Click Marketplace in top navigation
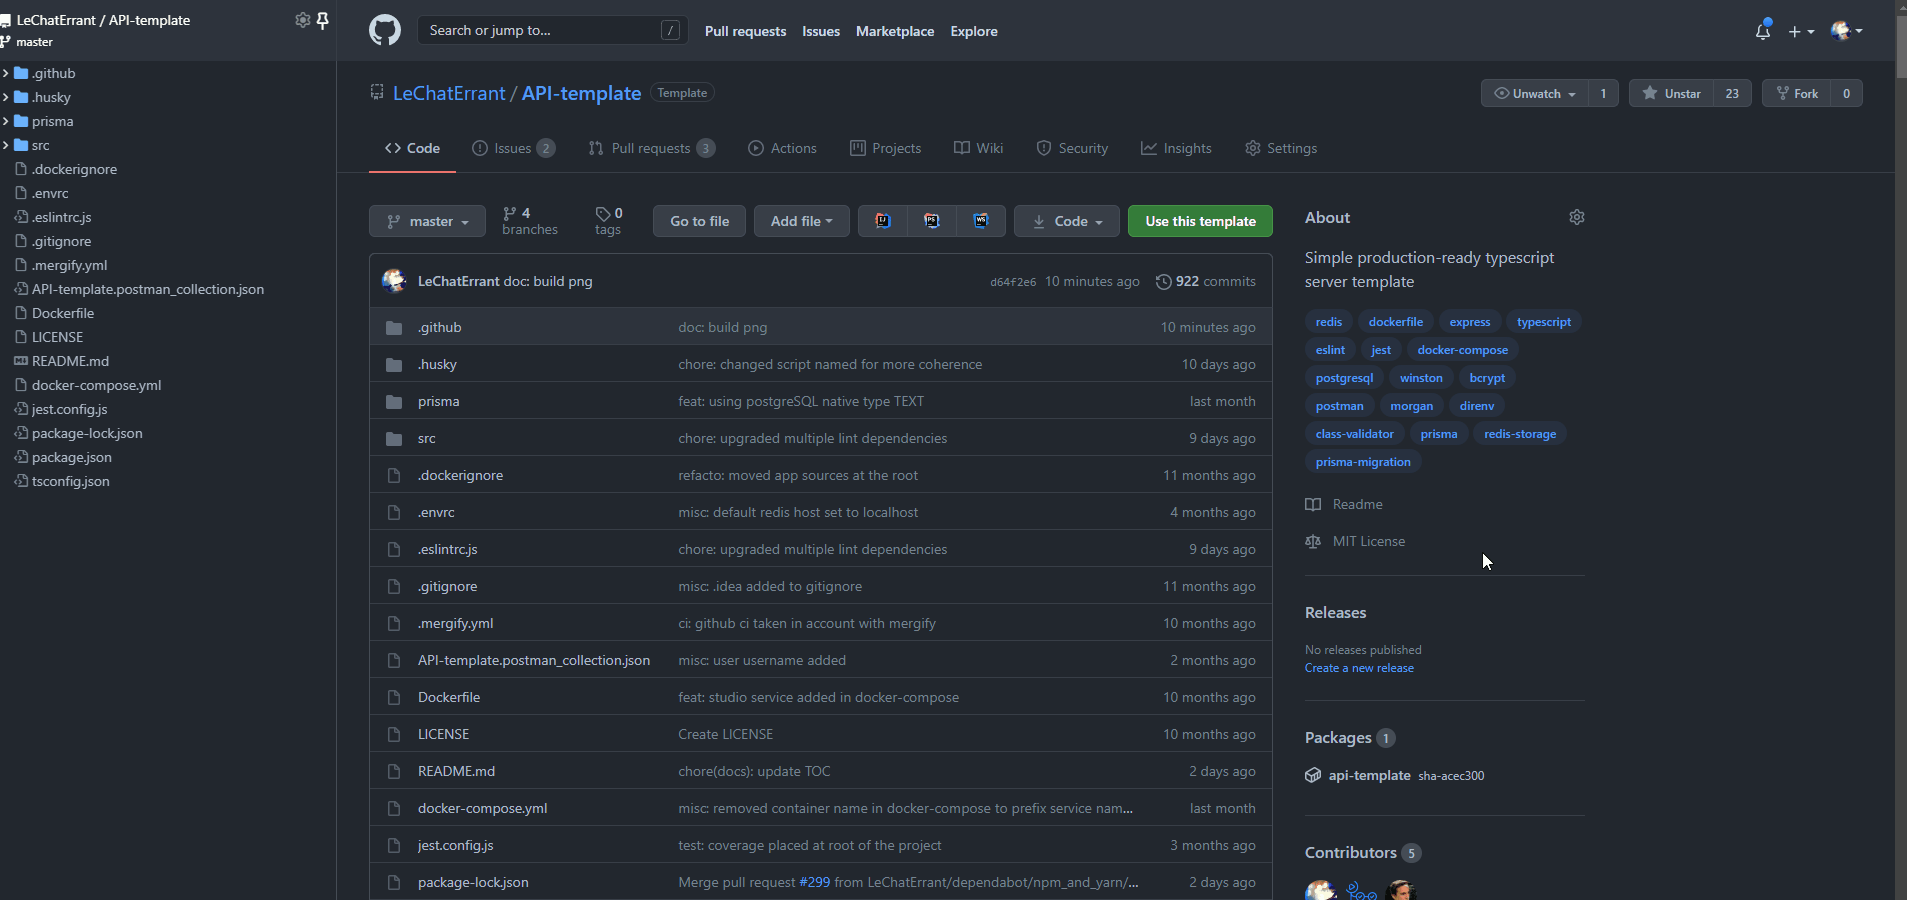The image size is (1907, 900). click(895, 31)
